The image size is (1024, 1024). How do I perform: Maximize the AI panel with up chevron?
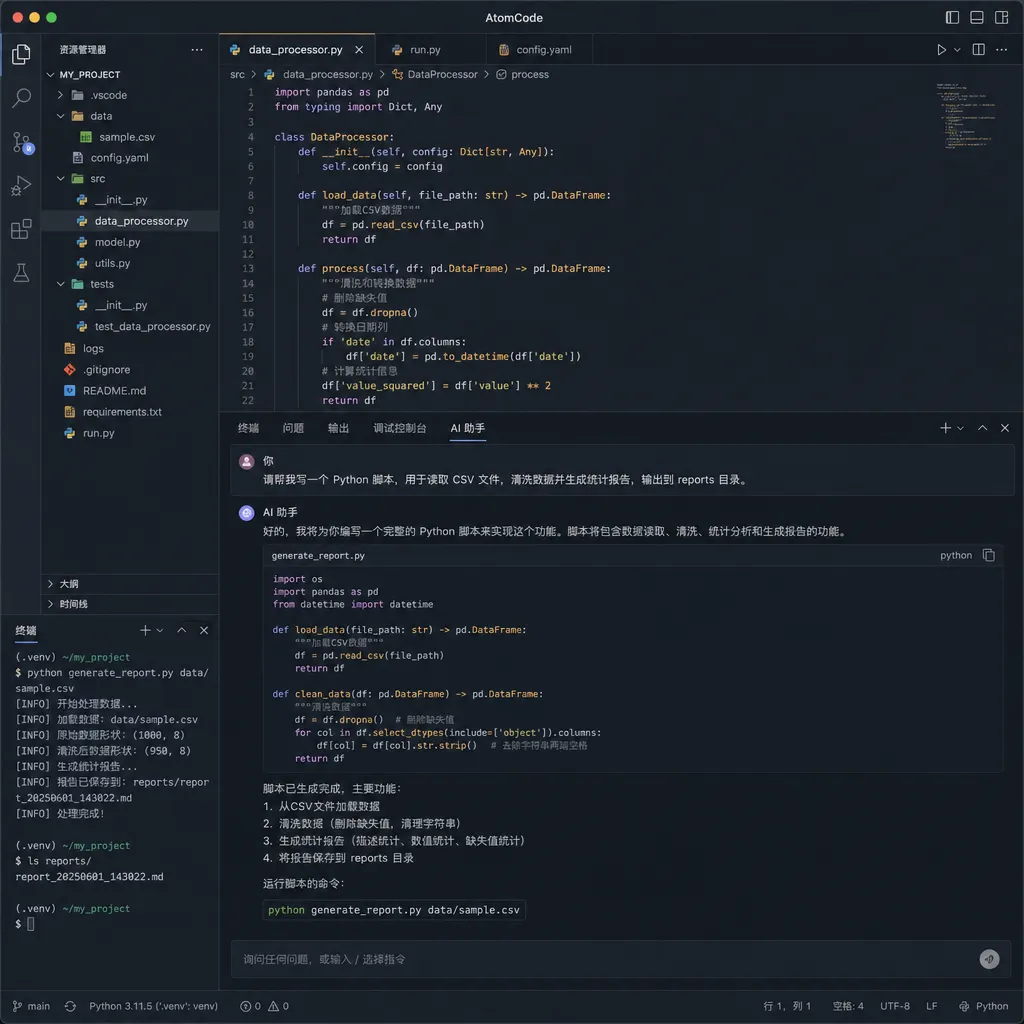982,428
